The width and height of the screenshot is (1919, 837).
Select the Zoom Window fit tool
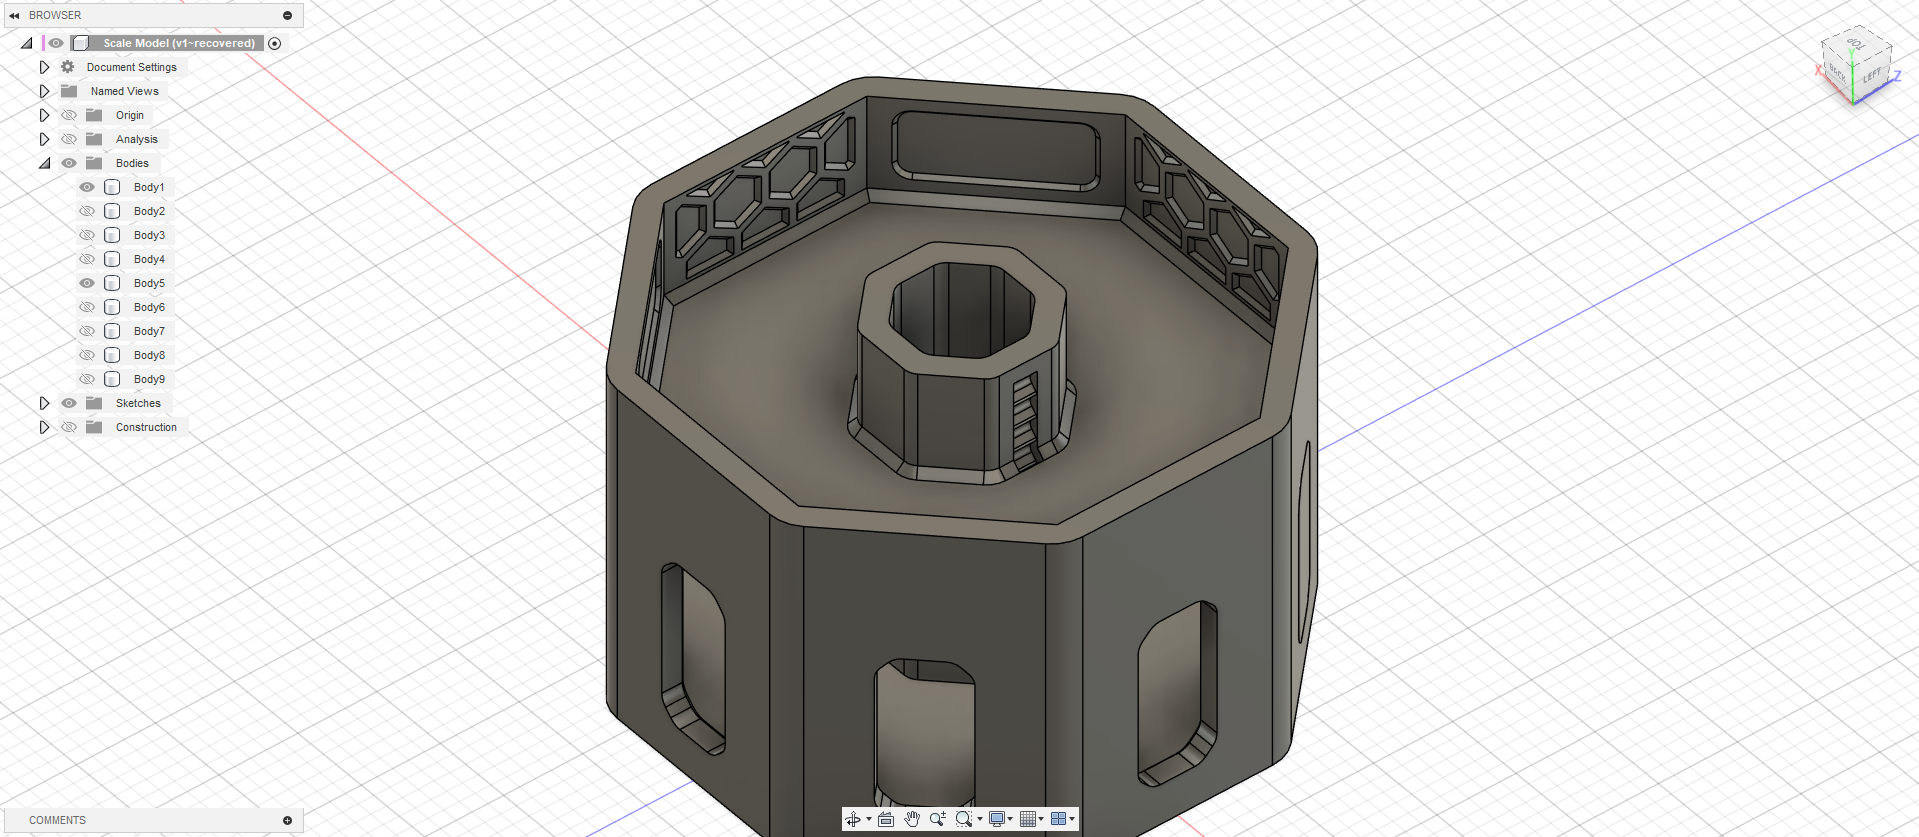pos(964,819)
